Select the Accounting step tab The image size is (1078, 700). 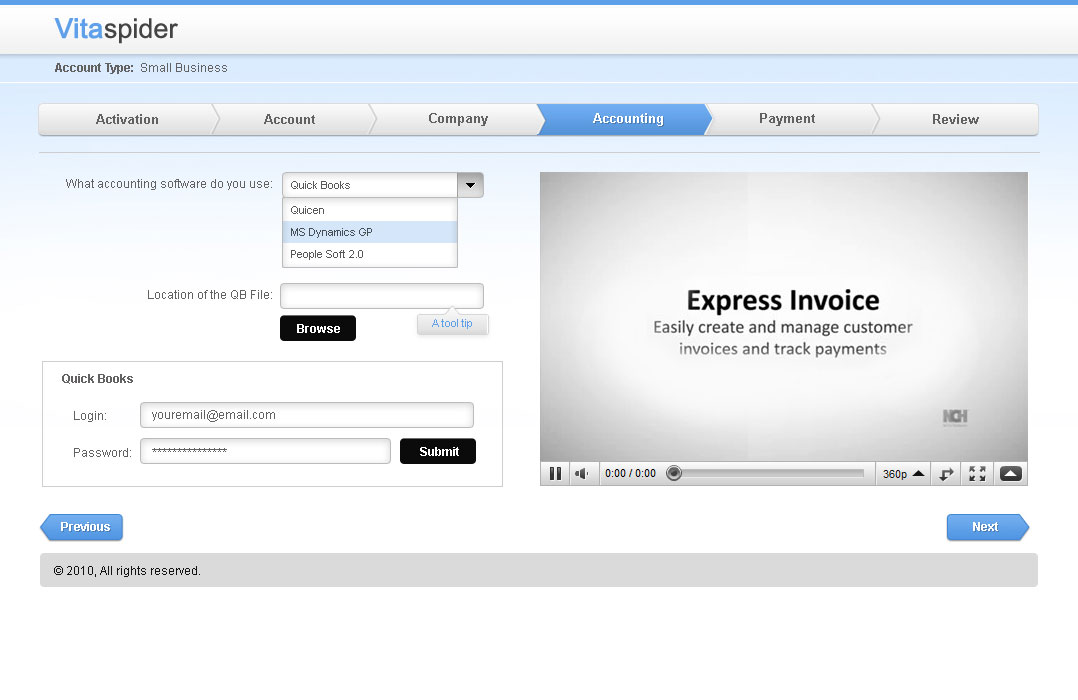[x=628, y=119]
